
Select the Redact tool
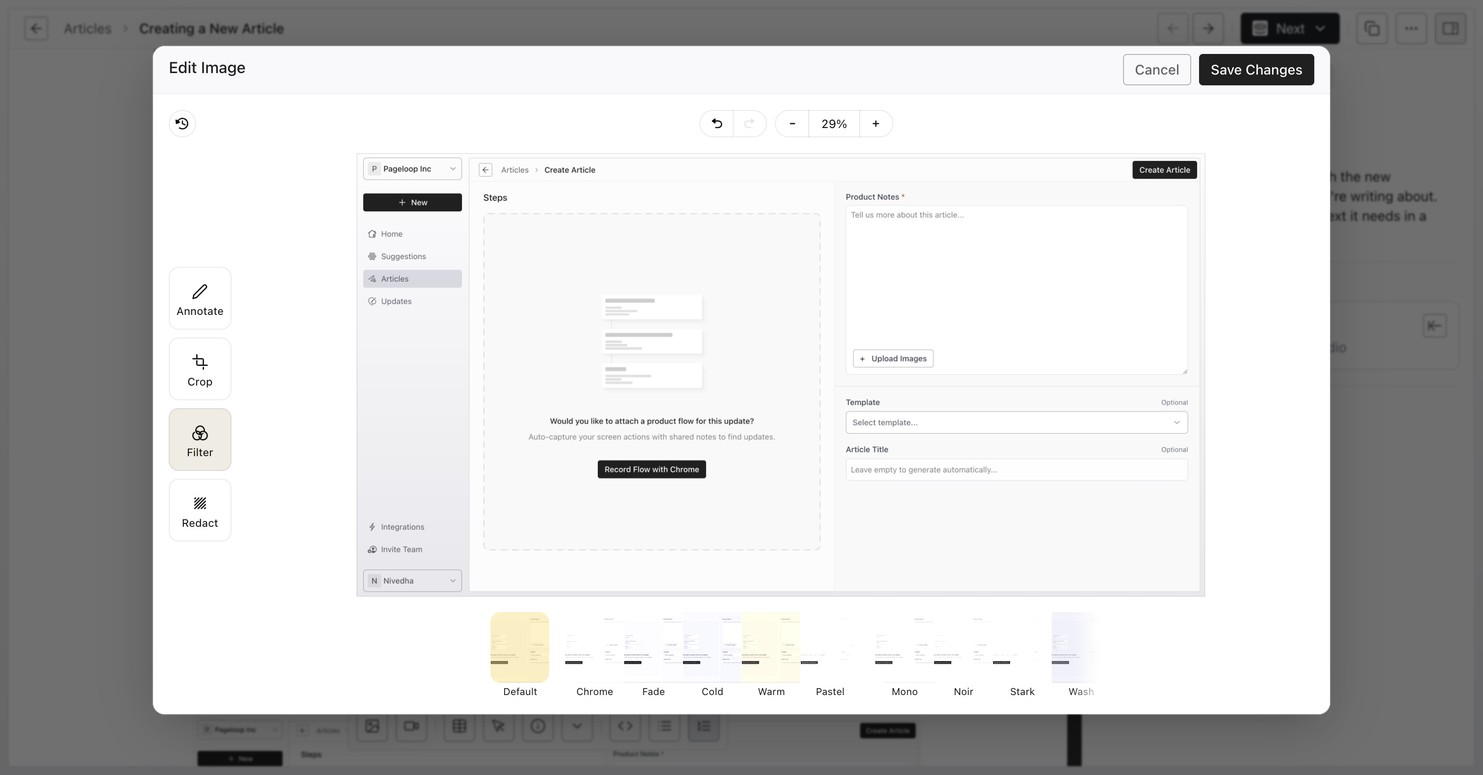tap(200, 510)
